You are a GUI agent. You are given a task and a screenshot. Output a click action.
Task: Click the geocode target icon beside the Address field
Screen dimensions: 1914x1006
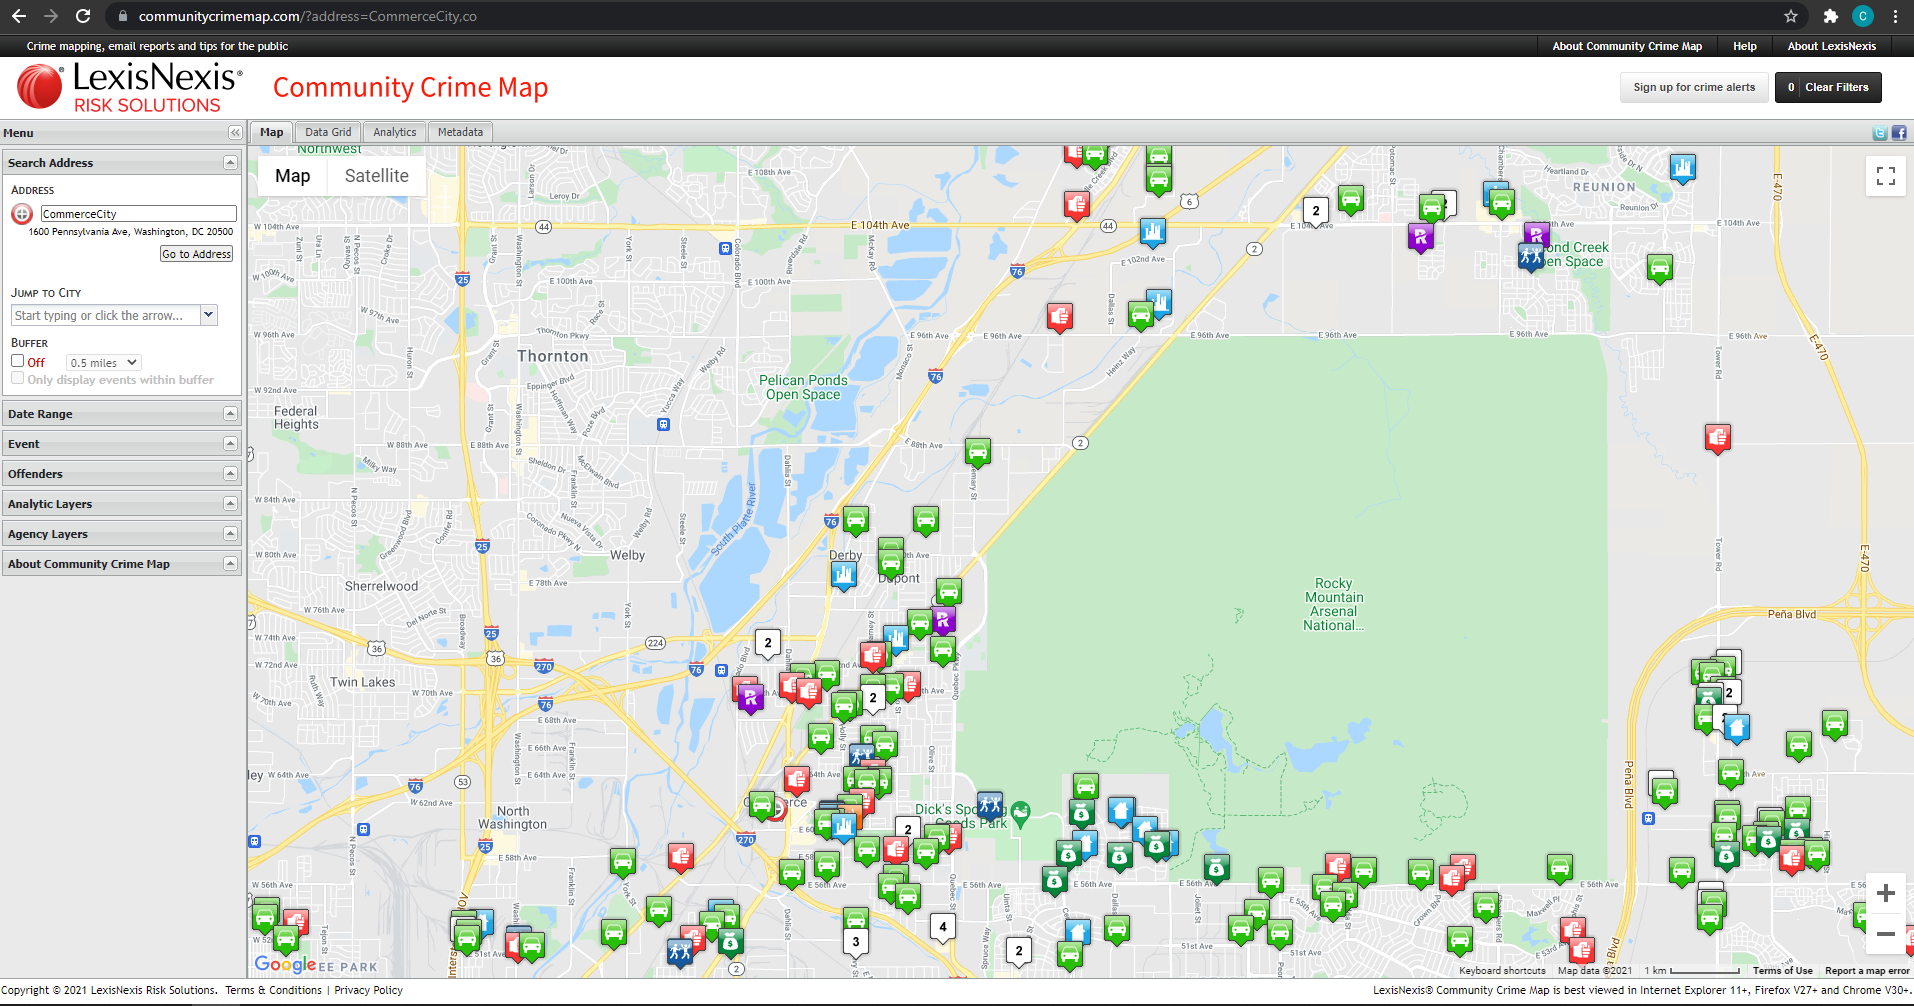pos(22,213)
